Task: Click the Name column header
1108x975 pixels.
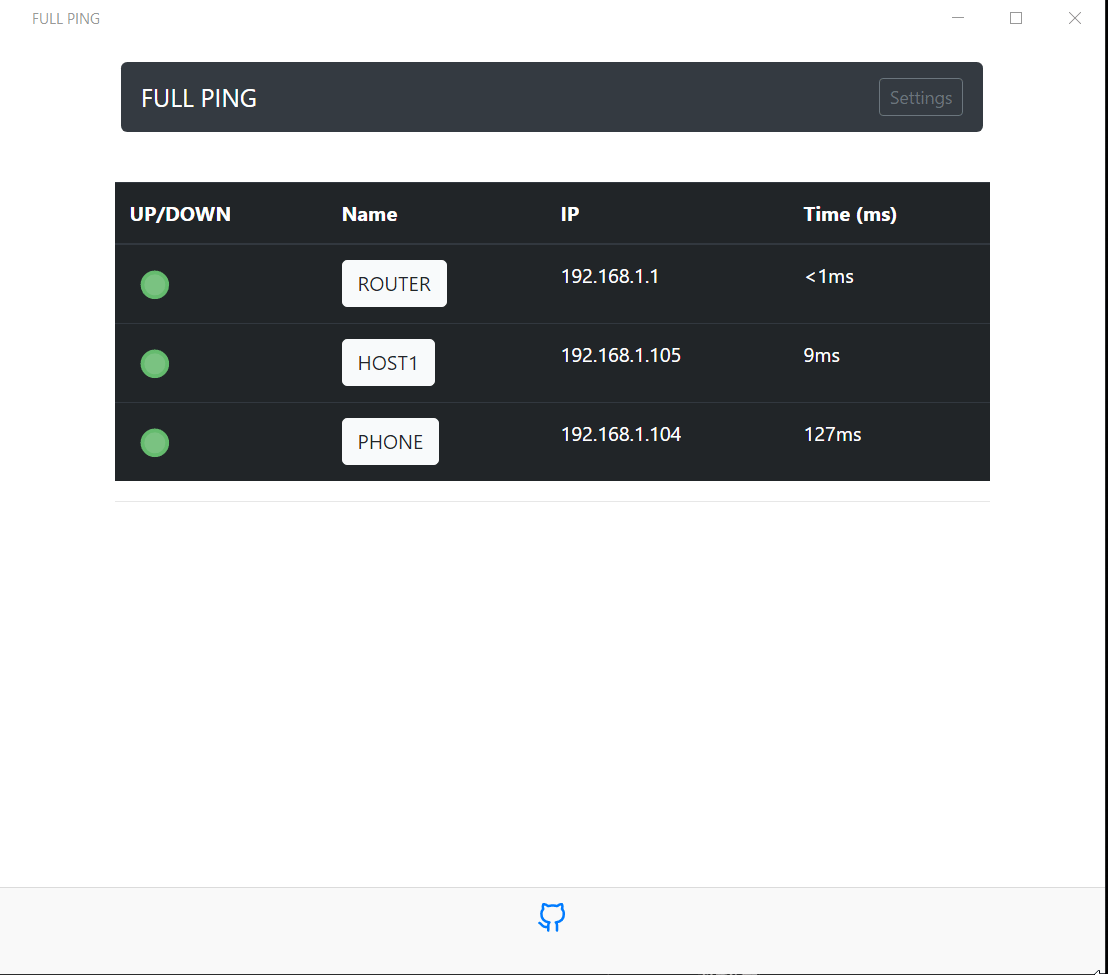Action: pyautogui.click(x=369, y=213)
